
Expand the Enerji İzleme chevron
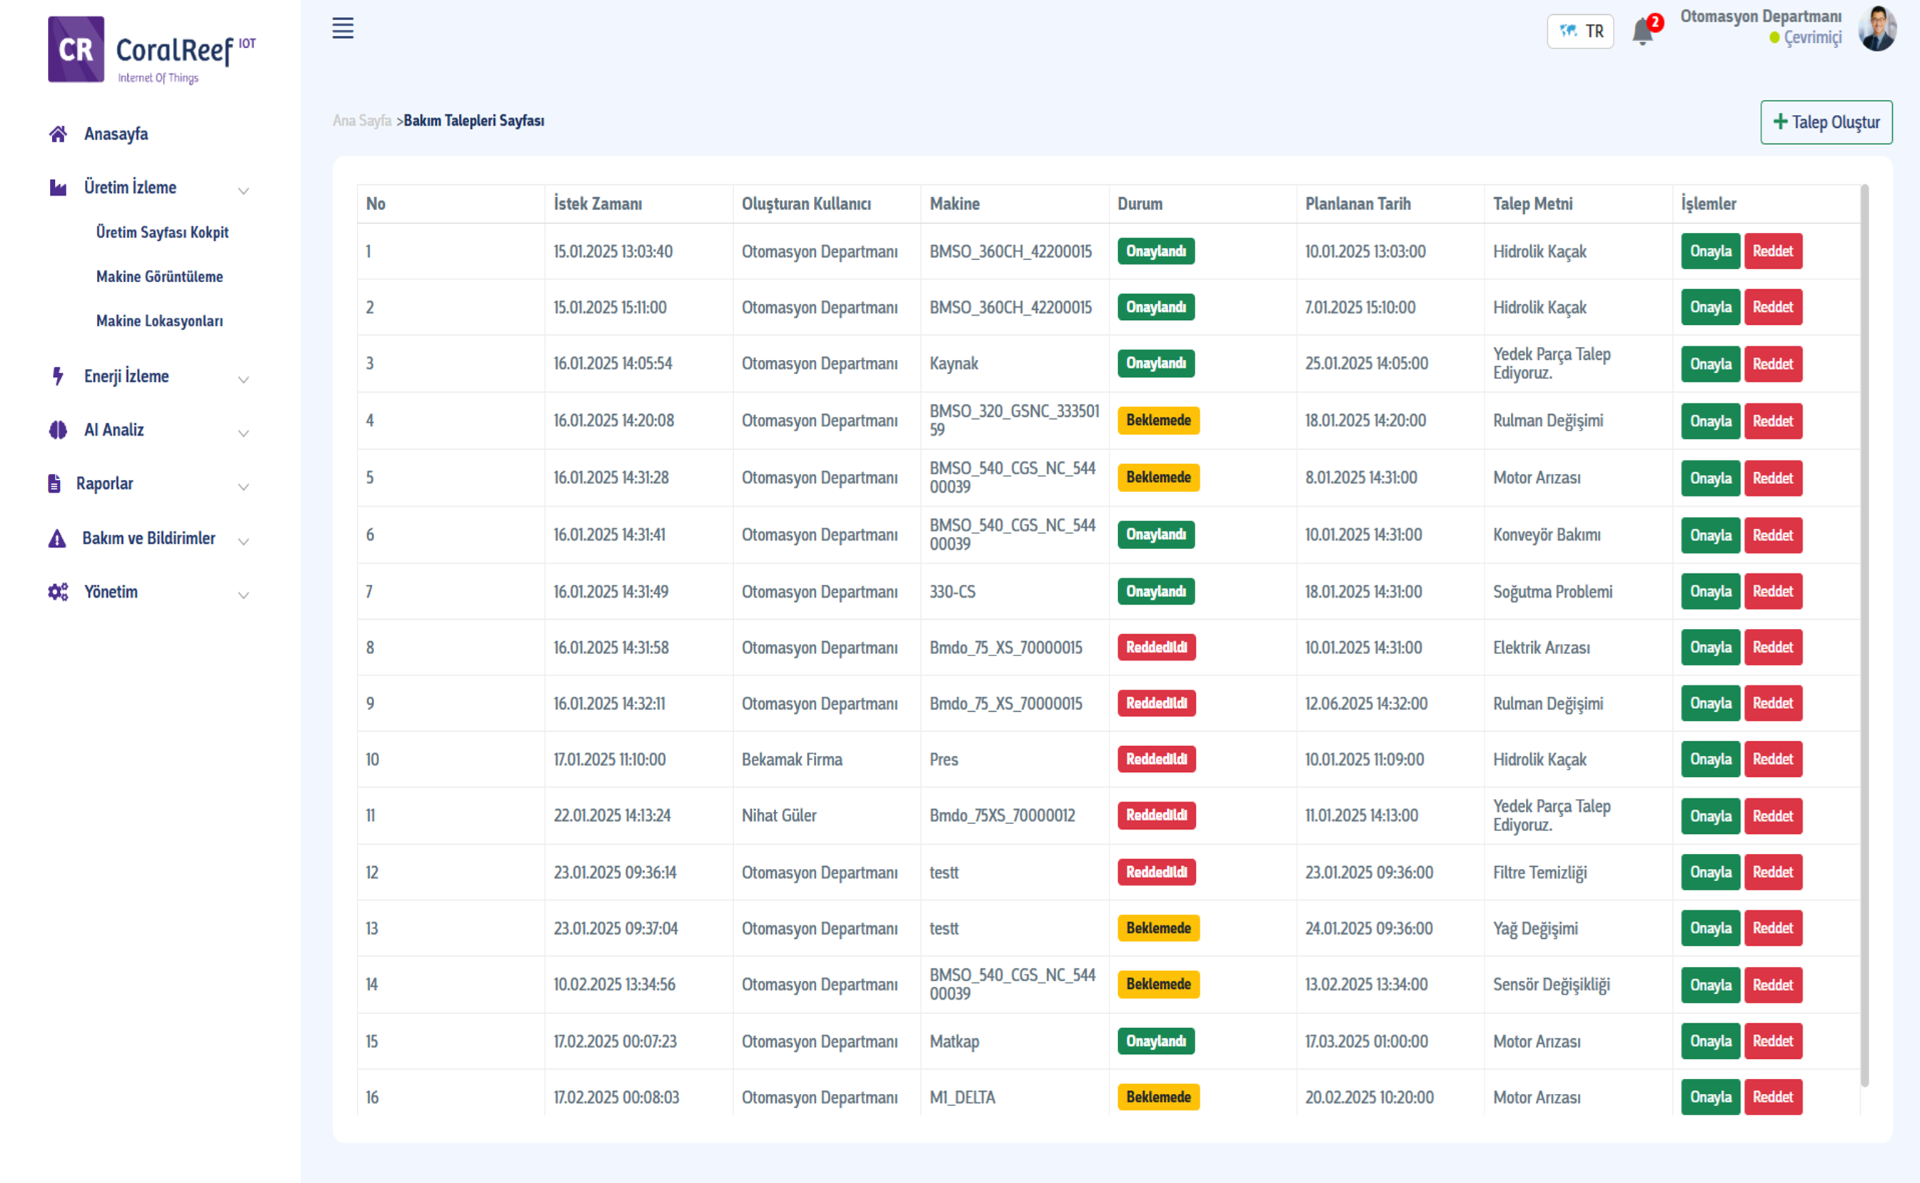tap(243, 379)
